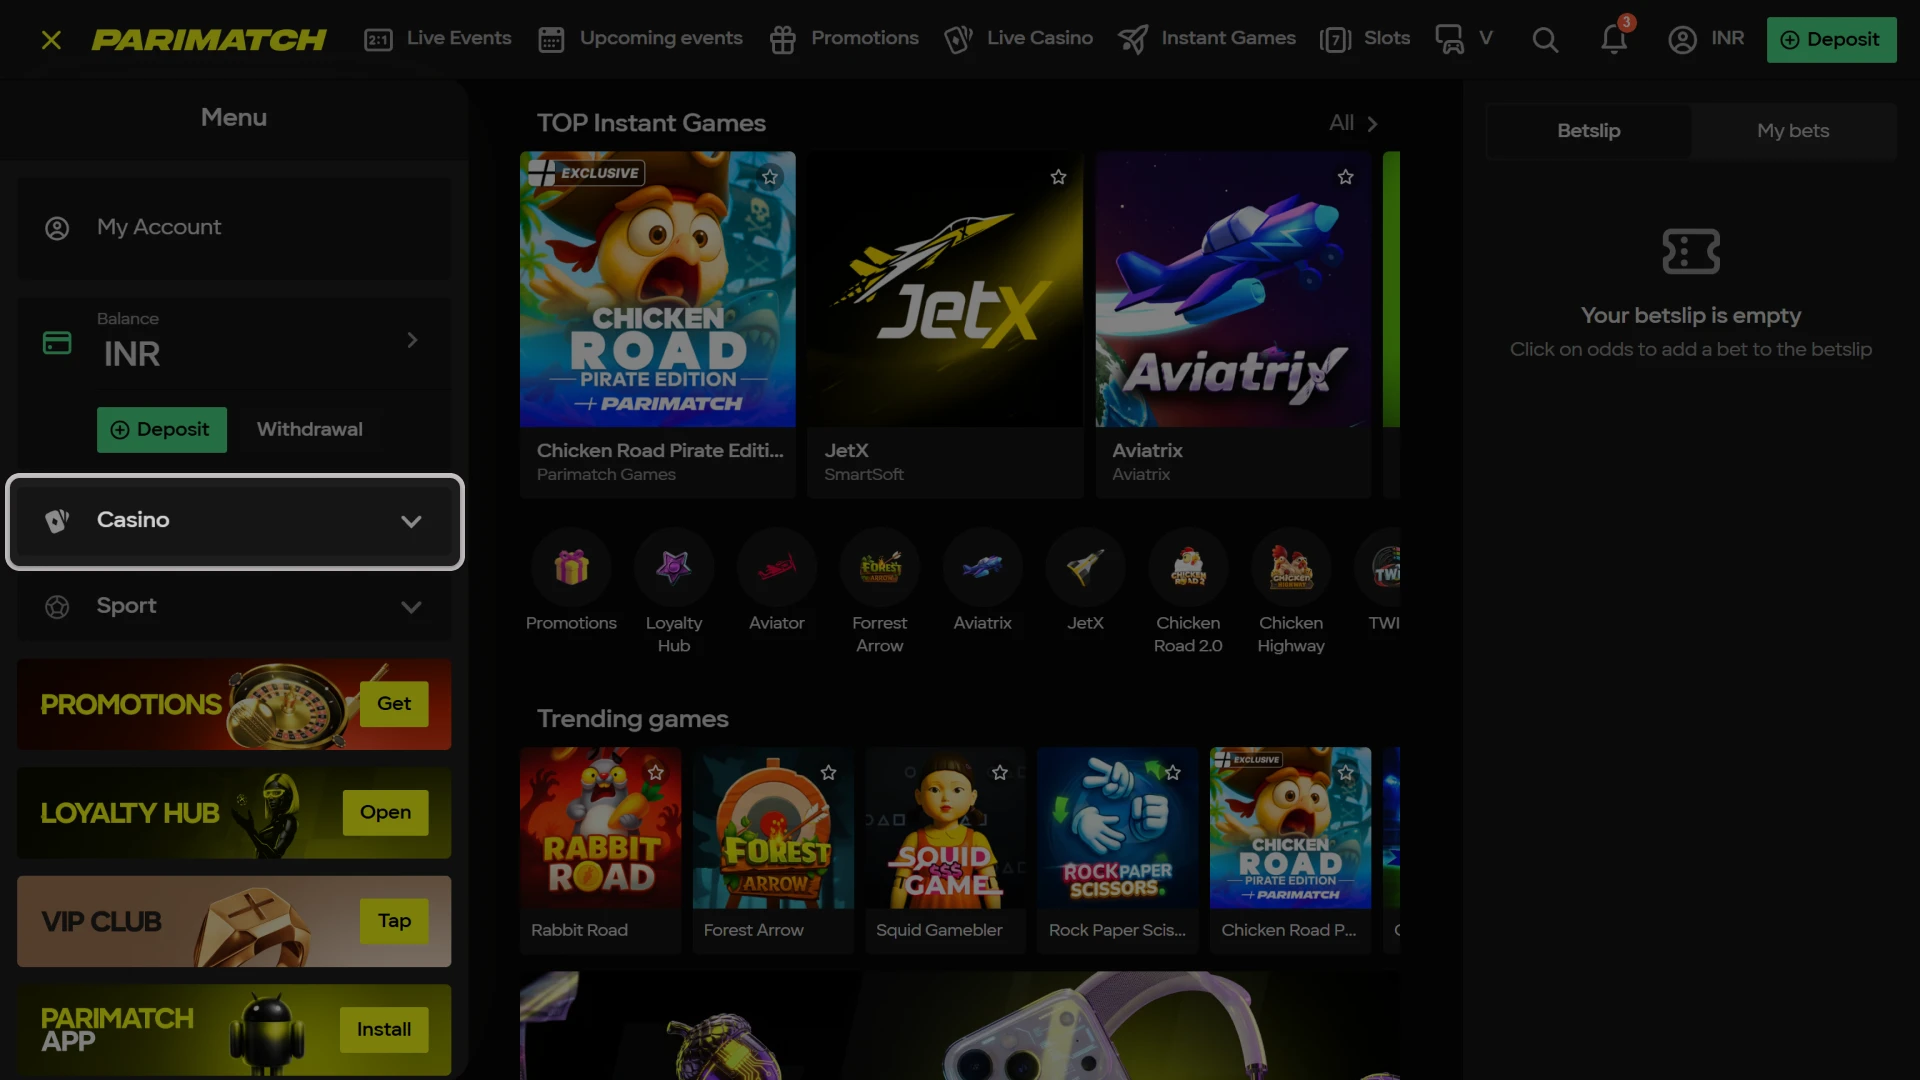Screen dimensions: 1920x1080
Task: Click the empty betslip ticket icon
Action: tap(1691, 251)
